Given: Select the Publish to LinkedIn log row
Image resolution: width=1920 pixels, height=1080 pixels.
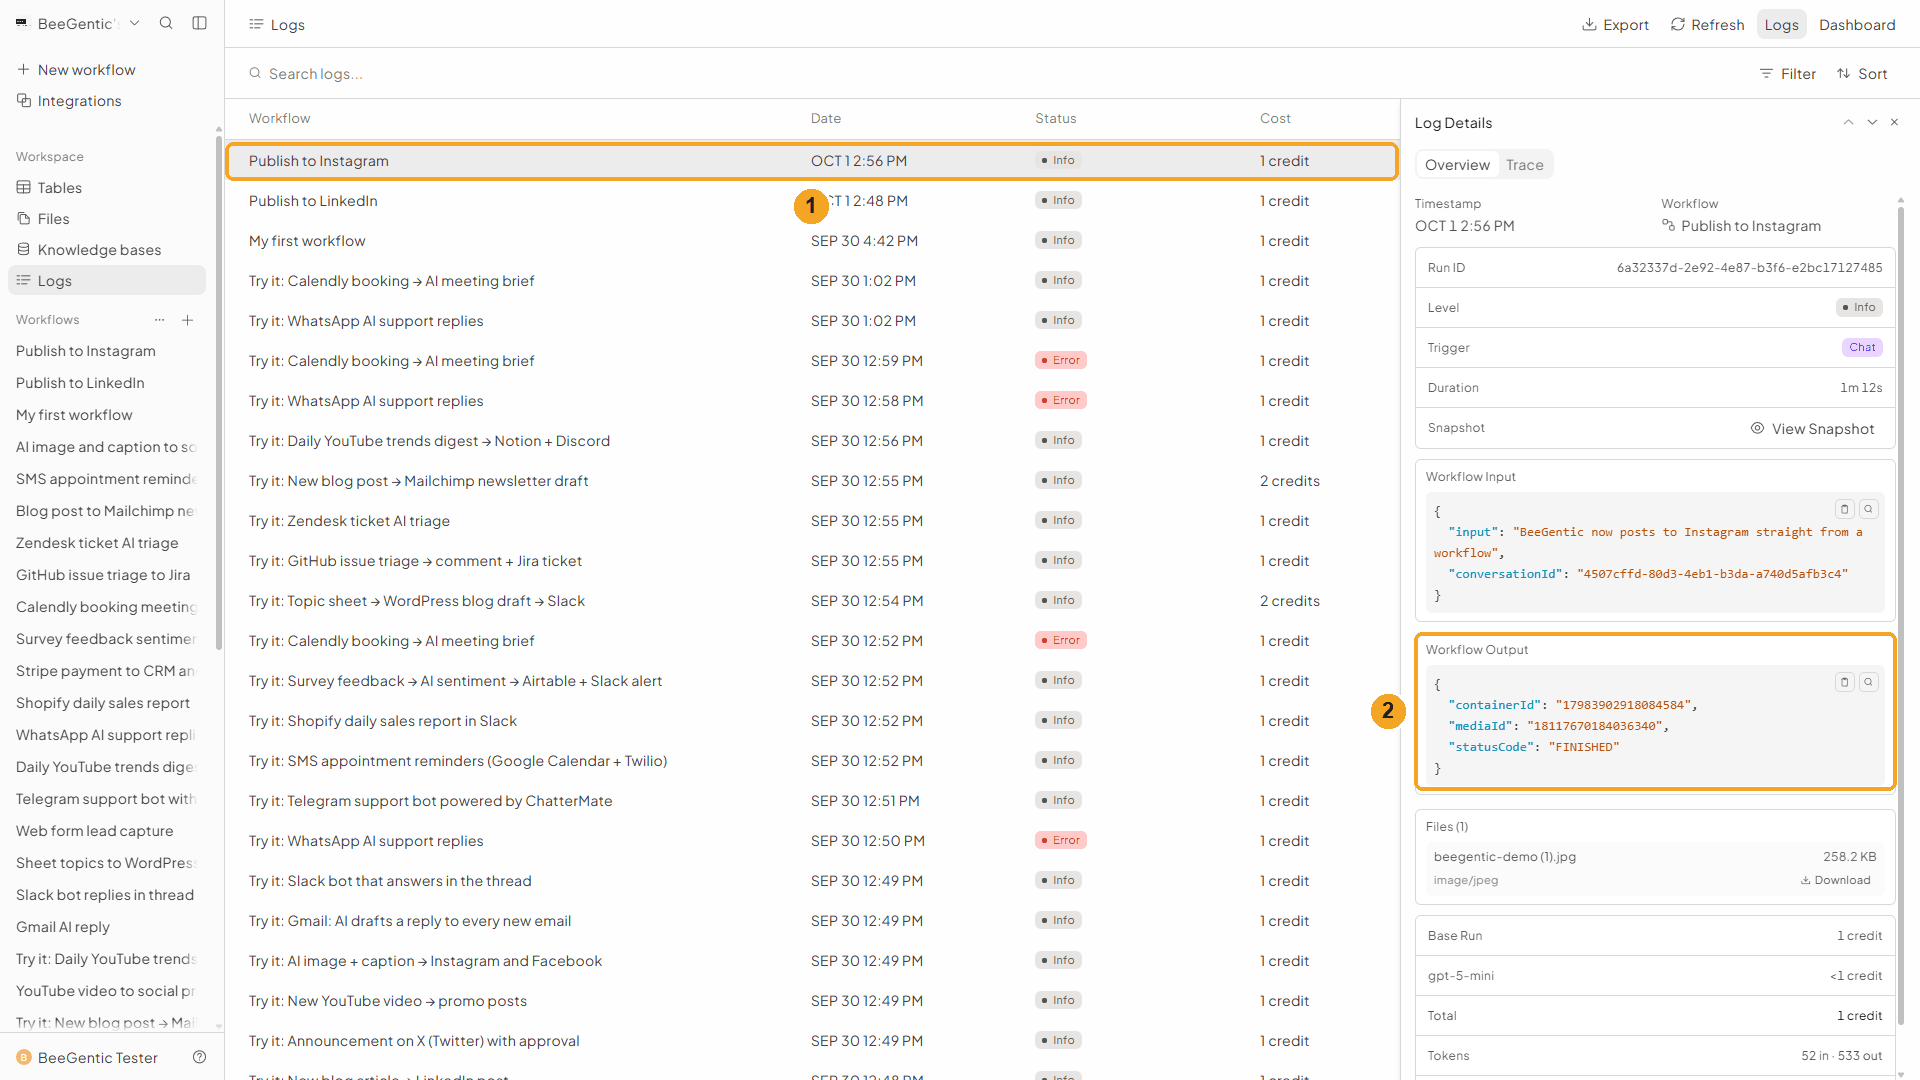Looking at the screenshot, I should pyautogui.click(x=811, y=201).
